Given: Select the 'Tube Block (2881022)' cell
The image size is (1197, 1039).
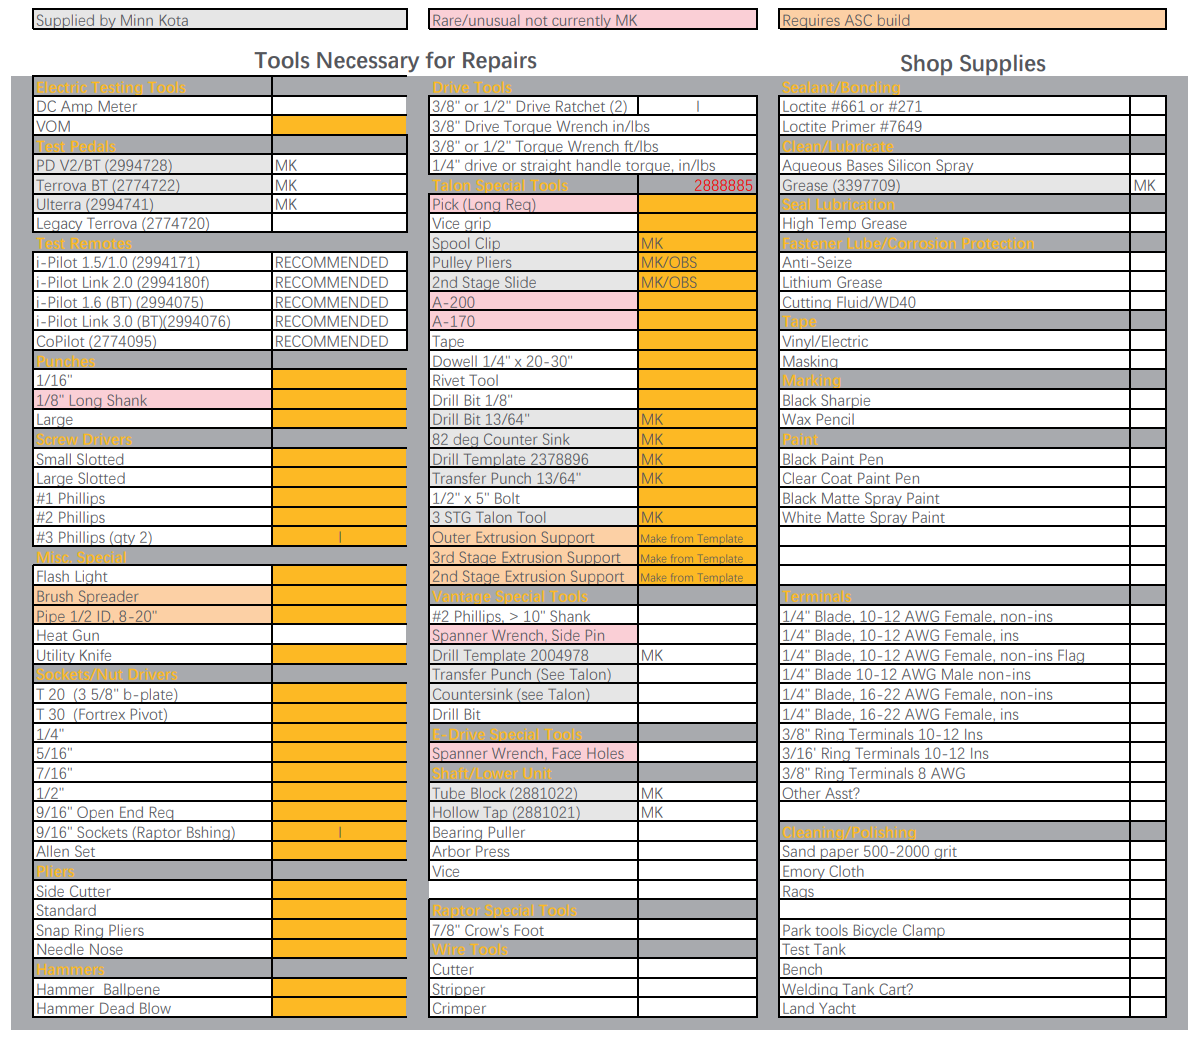Looking at the screenshot, I should 534,793.
